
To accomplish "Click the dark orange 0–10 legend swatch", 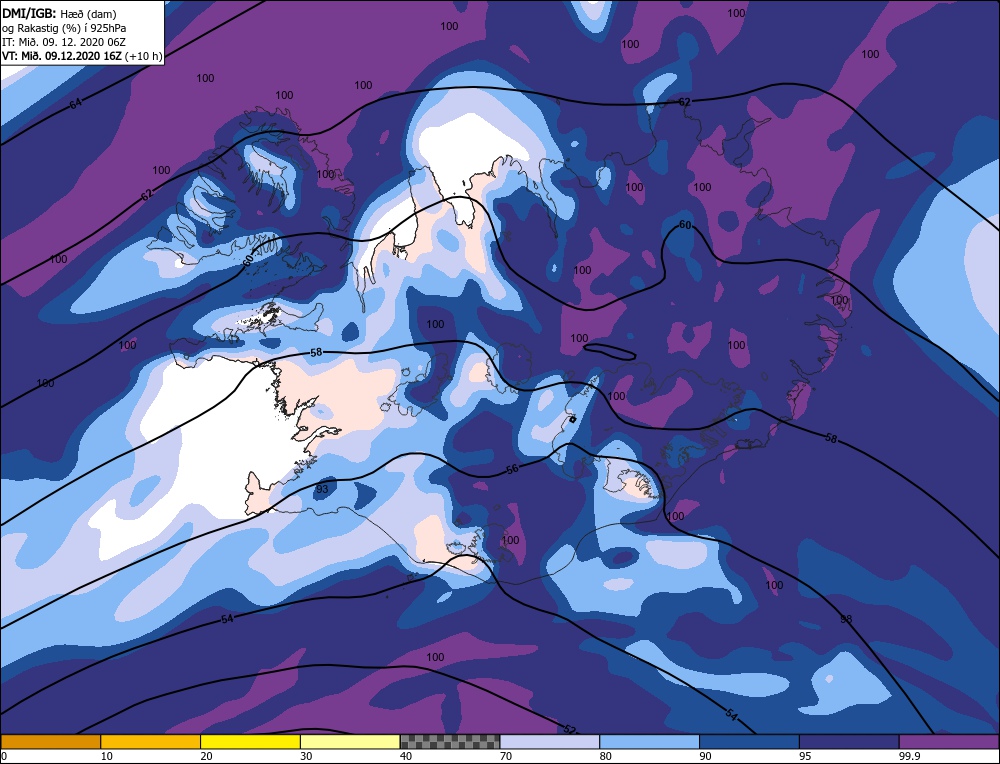I will click(51, 742).
